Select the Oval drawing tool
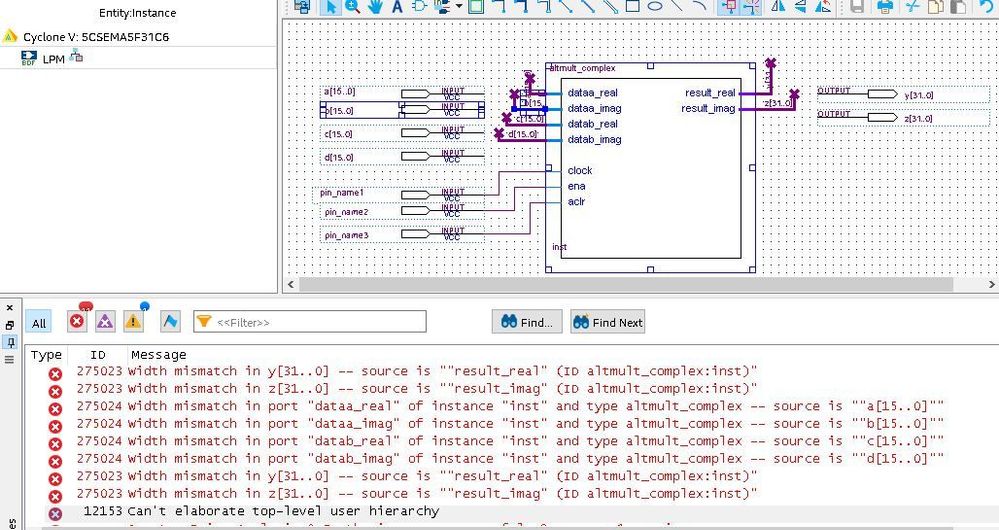The image size is (999, 530). (x=654, y=6)
